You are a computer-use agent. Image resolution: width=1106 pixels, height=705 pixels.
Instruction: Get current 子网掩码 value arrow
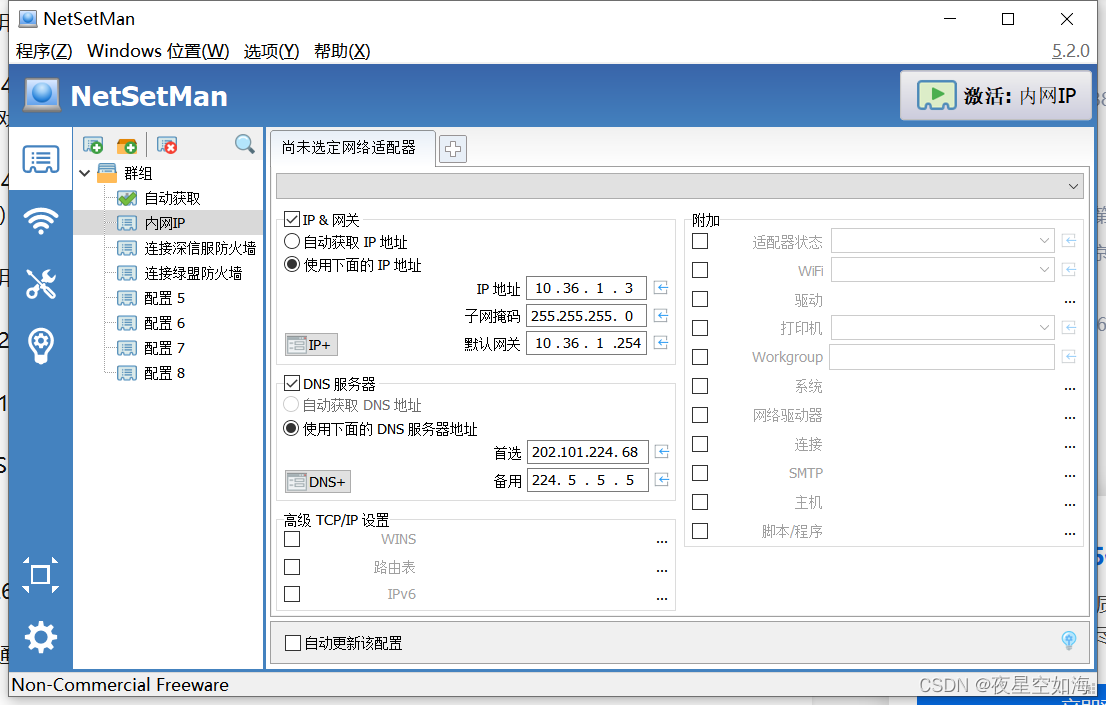pyautogui.click(x=661, y=315)
